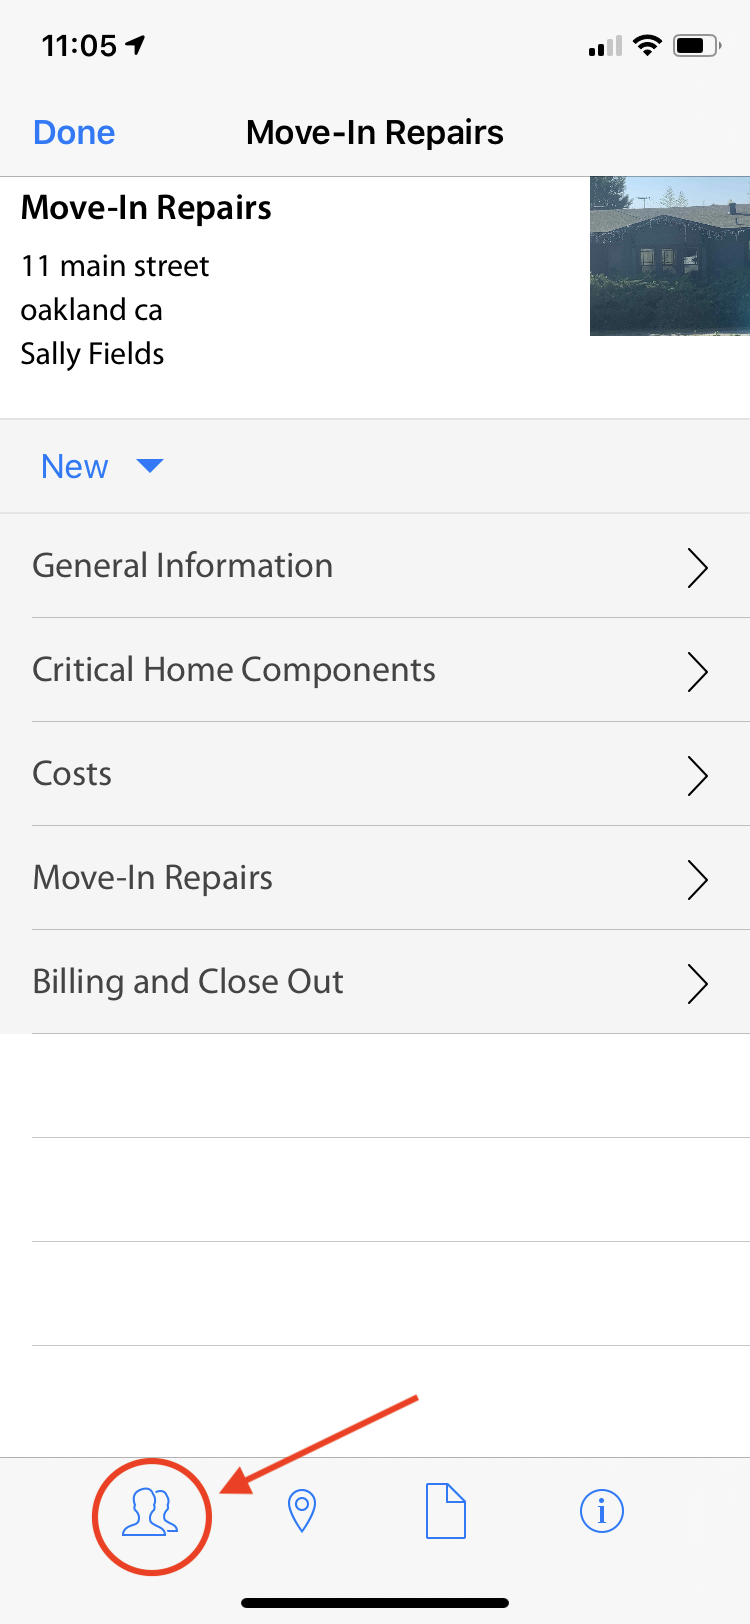Tap the battery status icon

tap(696, 45)
